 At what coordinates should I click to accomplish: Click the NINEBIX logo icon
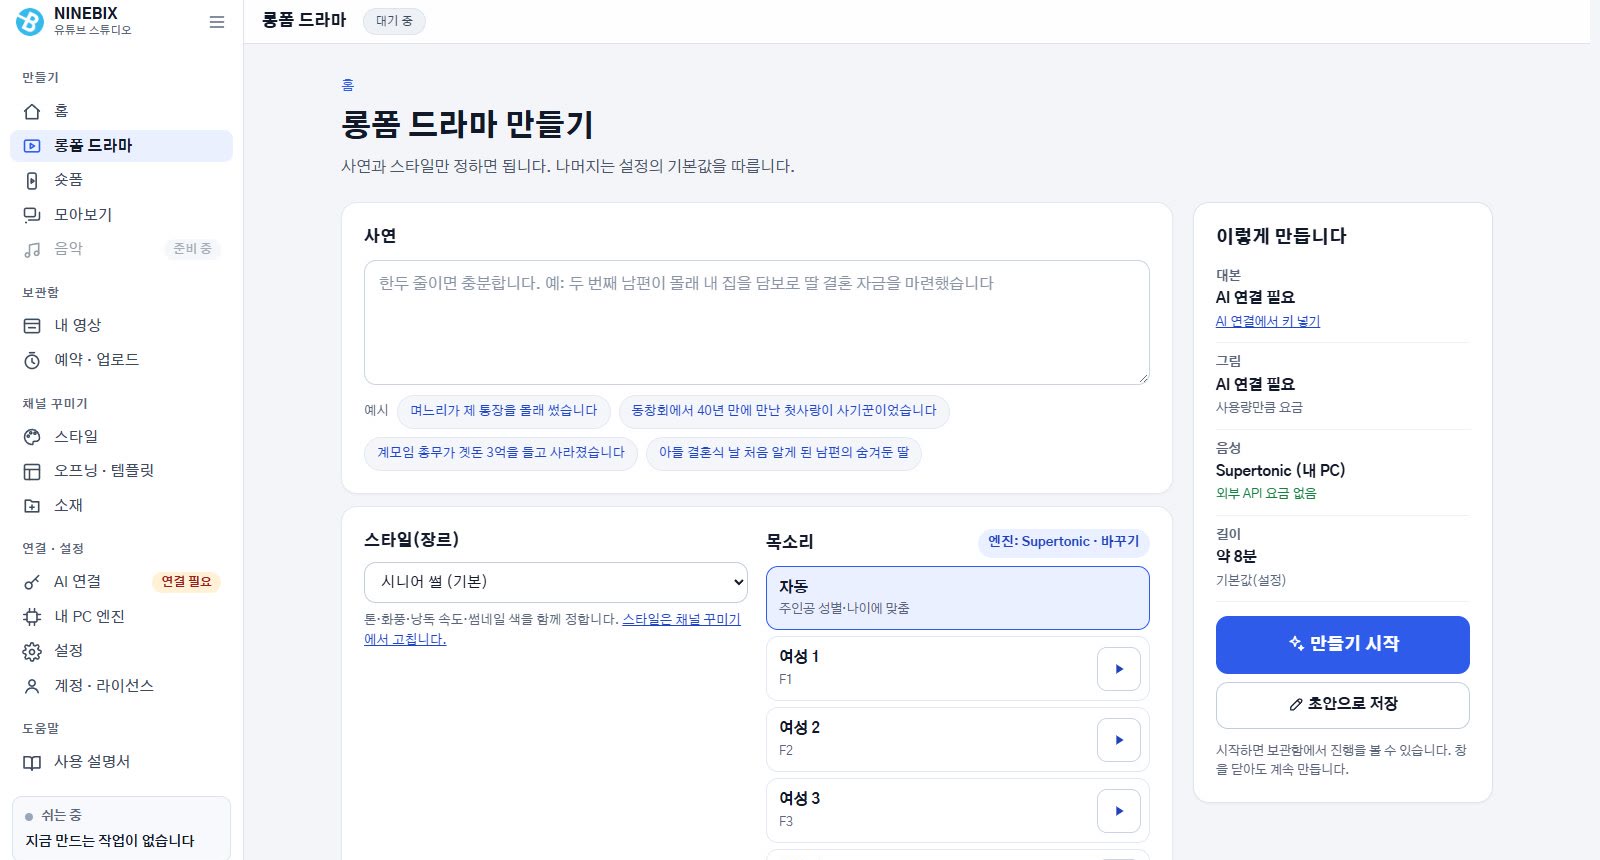click(30, 22)
